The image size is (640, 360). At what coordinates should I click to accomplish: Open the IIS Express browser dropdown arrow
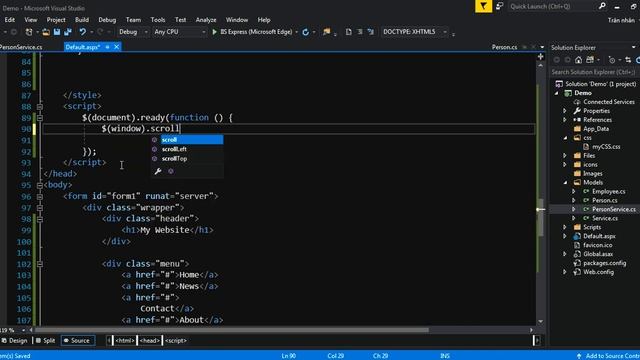click(x=296, y=32)
